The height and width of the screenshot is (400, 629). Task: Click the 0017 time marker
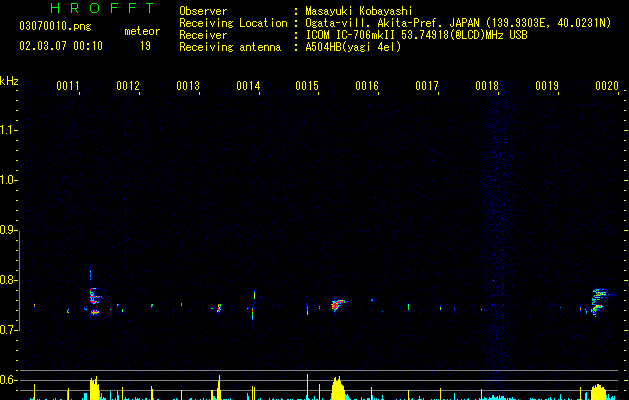[x=427, y=86]
